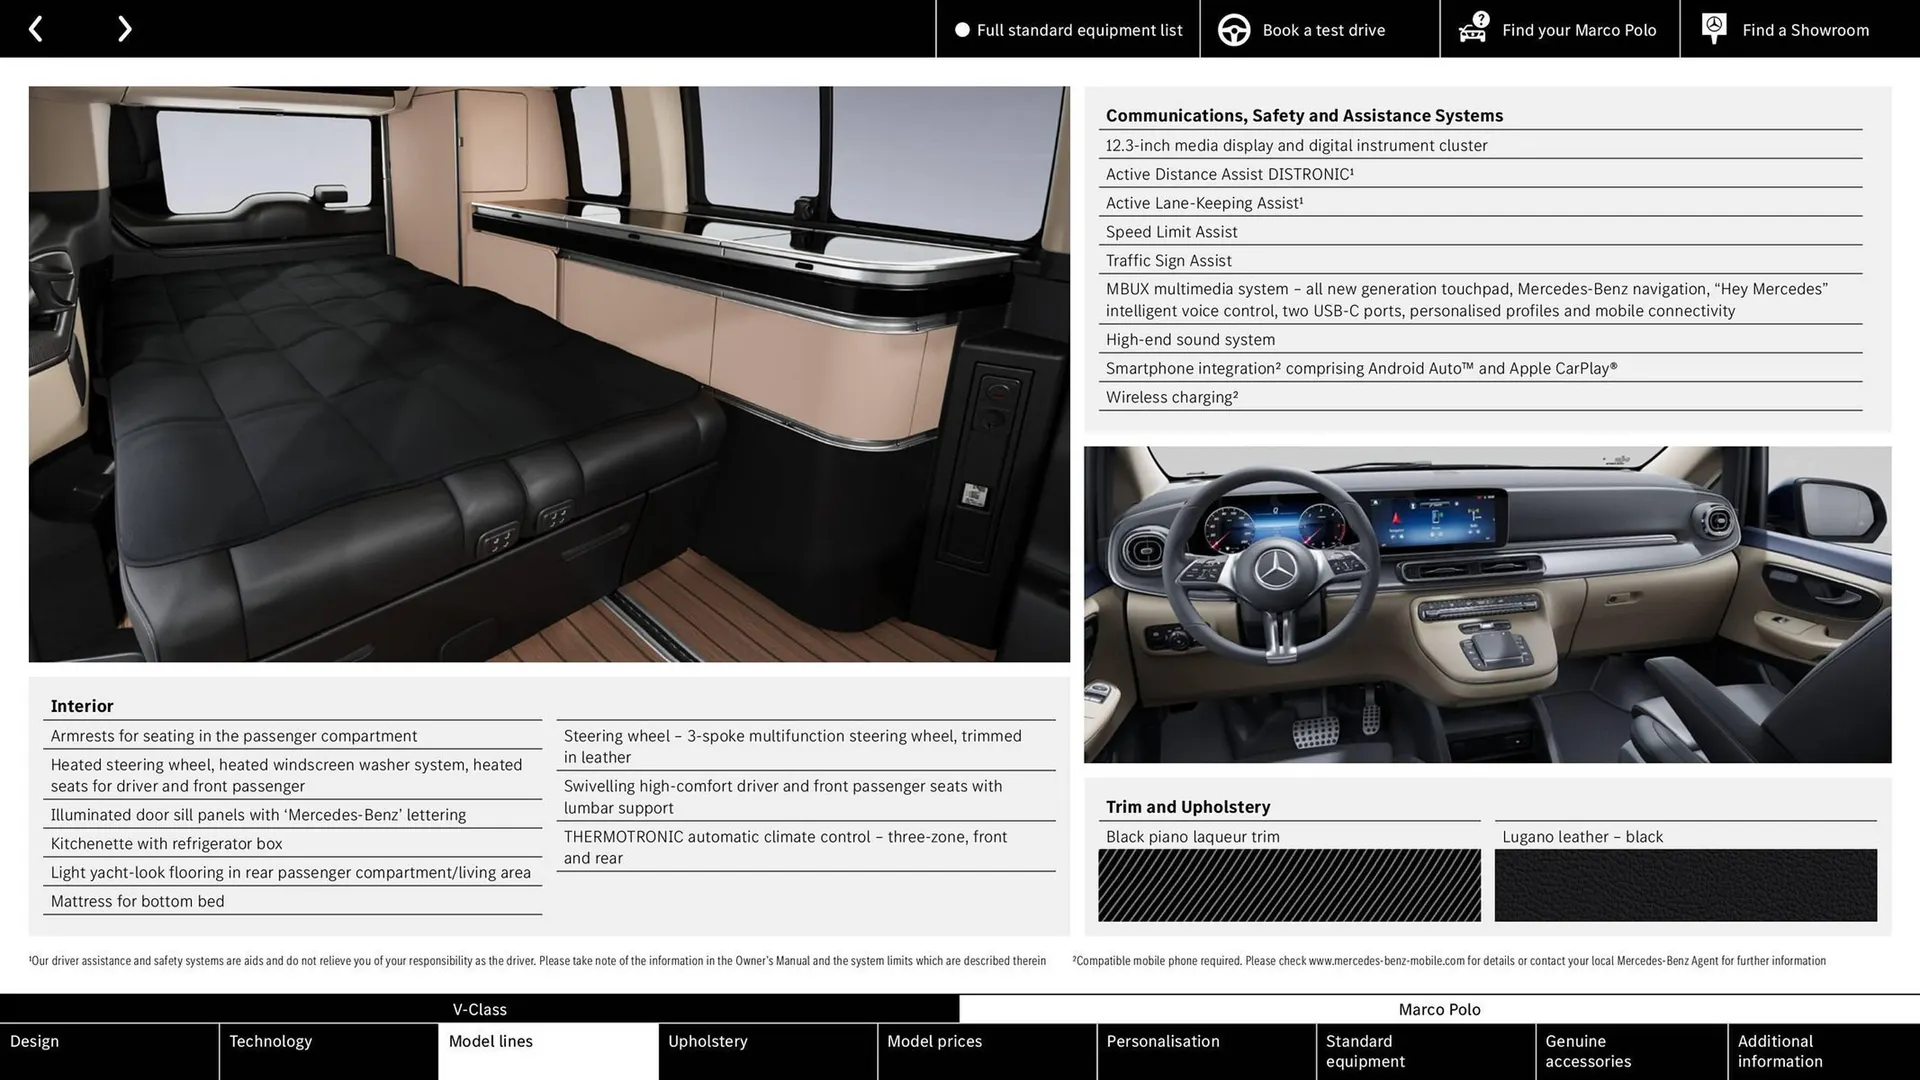Click the question mark badge on steering wheel icon
The width and height of the screenshot is (1920, 1080).
click(1479, 16)
